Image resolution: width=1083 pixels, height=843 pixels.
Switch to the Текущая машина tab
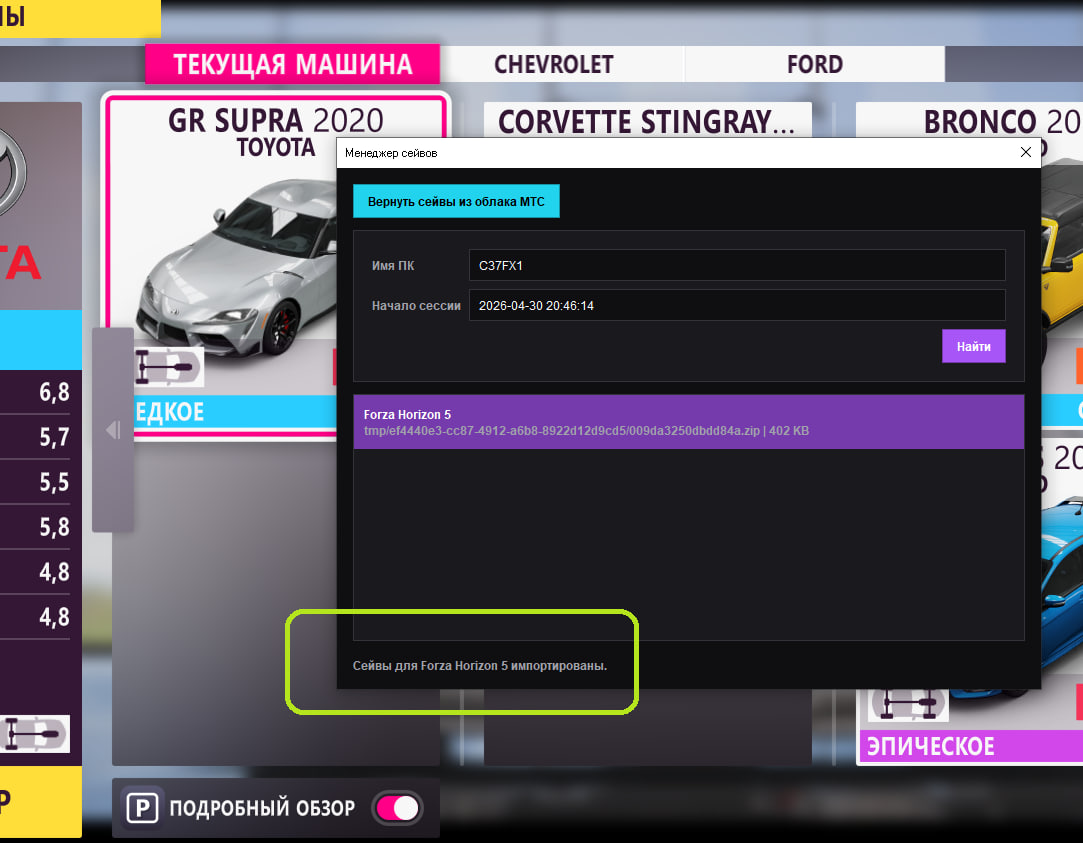coord(292,64)
